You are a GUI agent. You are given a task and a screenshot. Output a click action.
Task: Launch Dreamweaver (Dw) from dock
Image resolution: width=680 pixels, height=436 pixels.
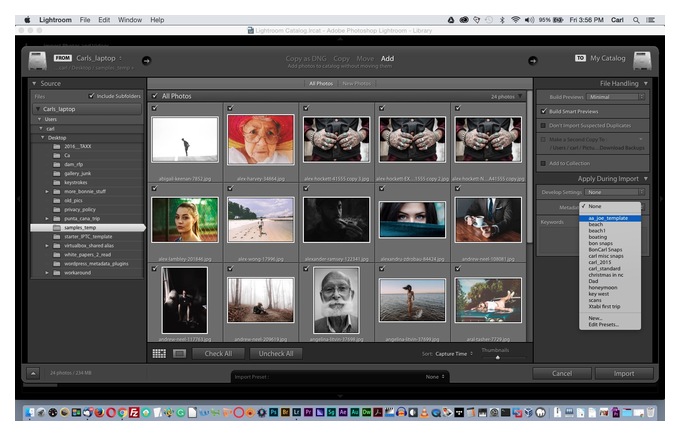pos(366,412)
